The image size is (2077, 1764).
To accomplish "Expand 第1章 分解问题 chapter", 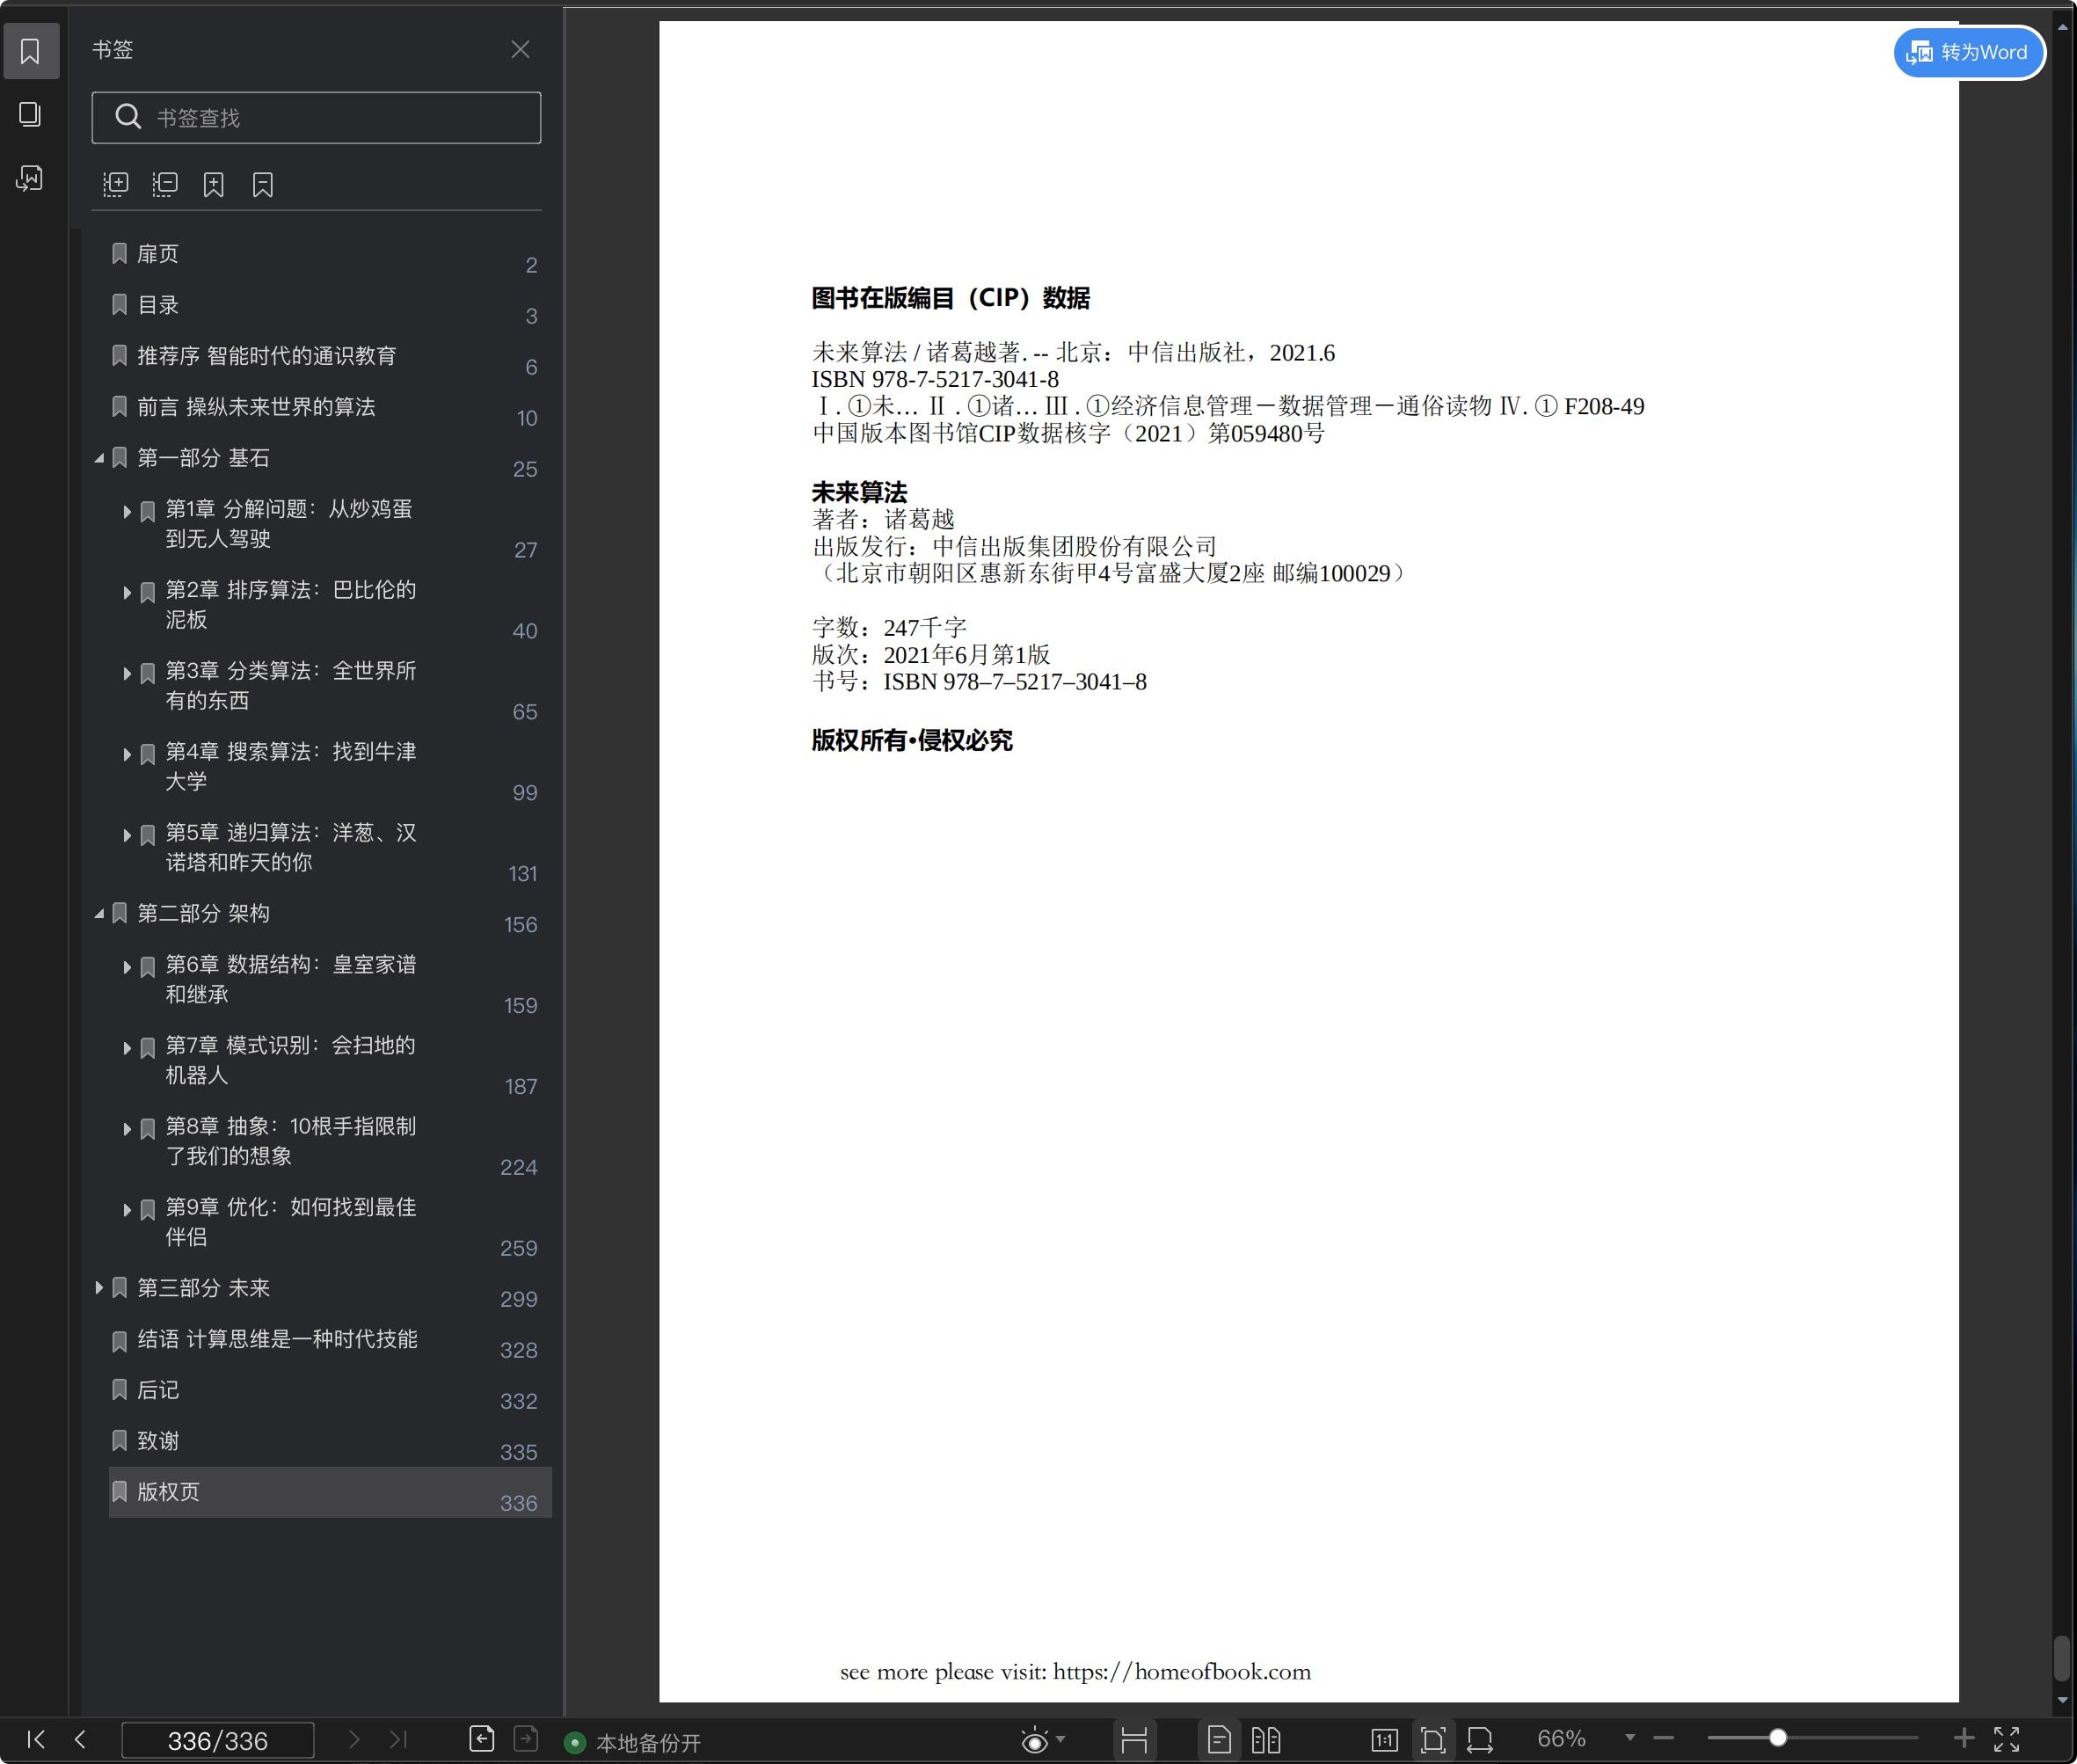I will [x=127, y=512].
